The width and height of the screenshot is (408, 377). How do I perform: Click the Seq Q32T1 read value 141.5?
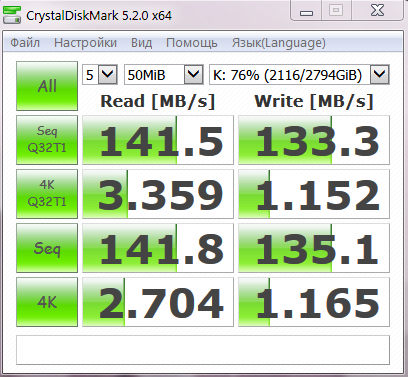click(x=158, y=140)
